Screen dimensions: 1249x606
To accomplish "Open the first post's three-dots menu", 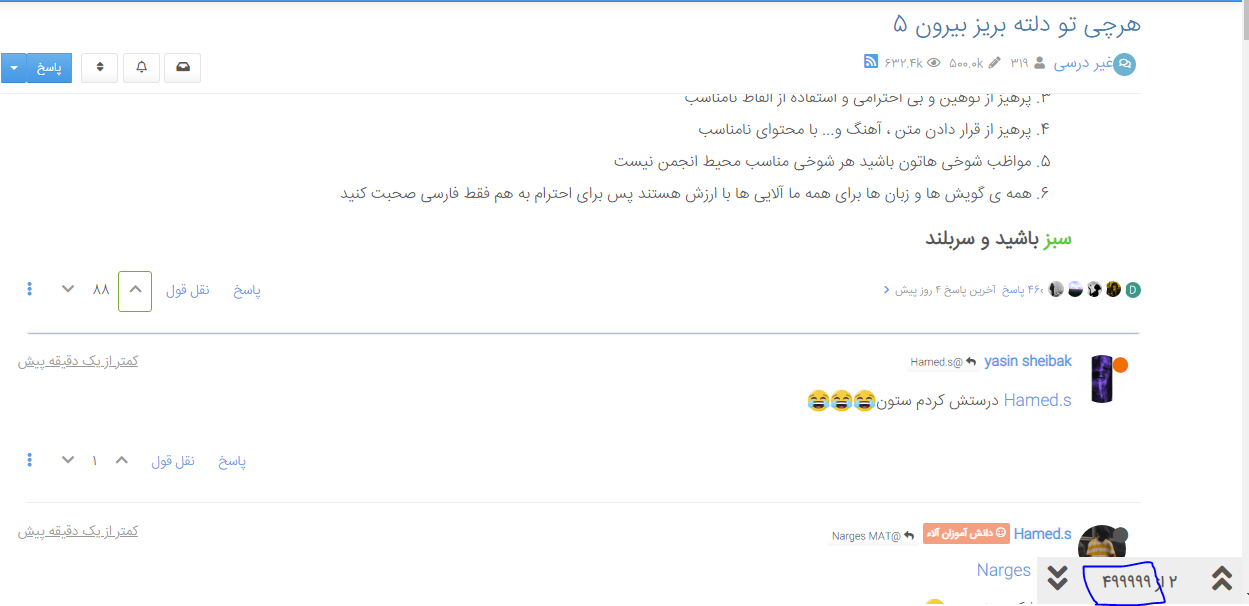I will (x=30, y=290).
